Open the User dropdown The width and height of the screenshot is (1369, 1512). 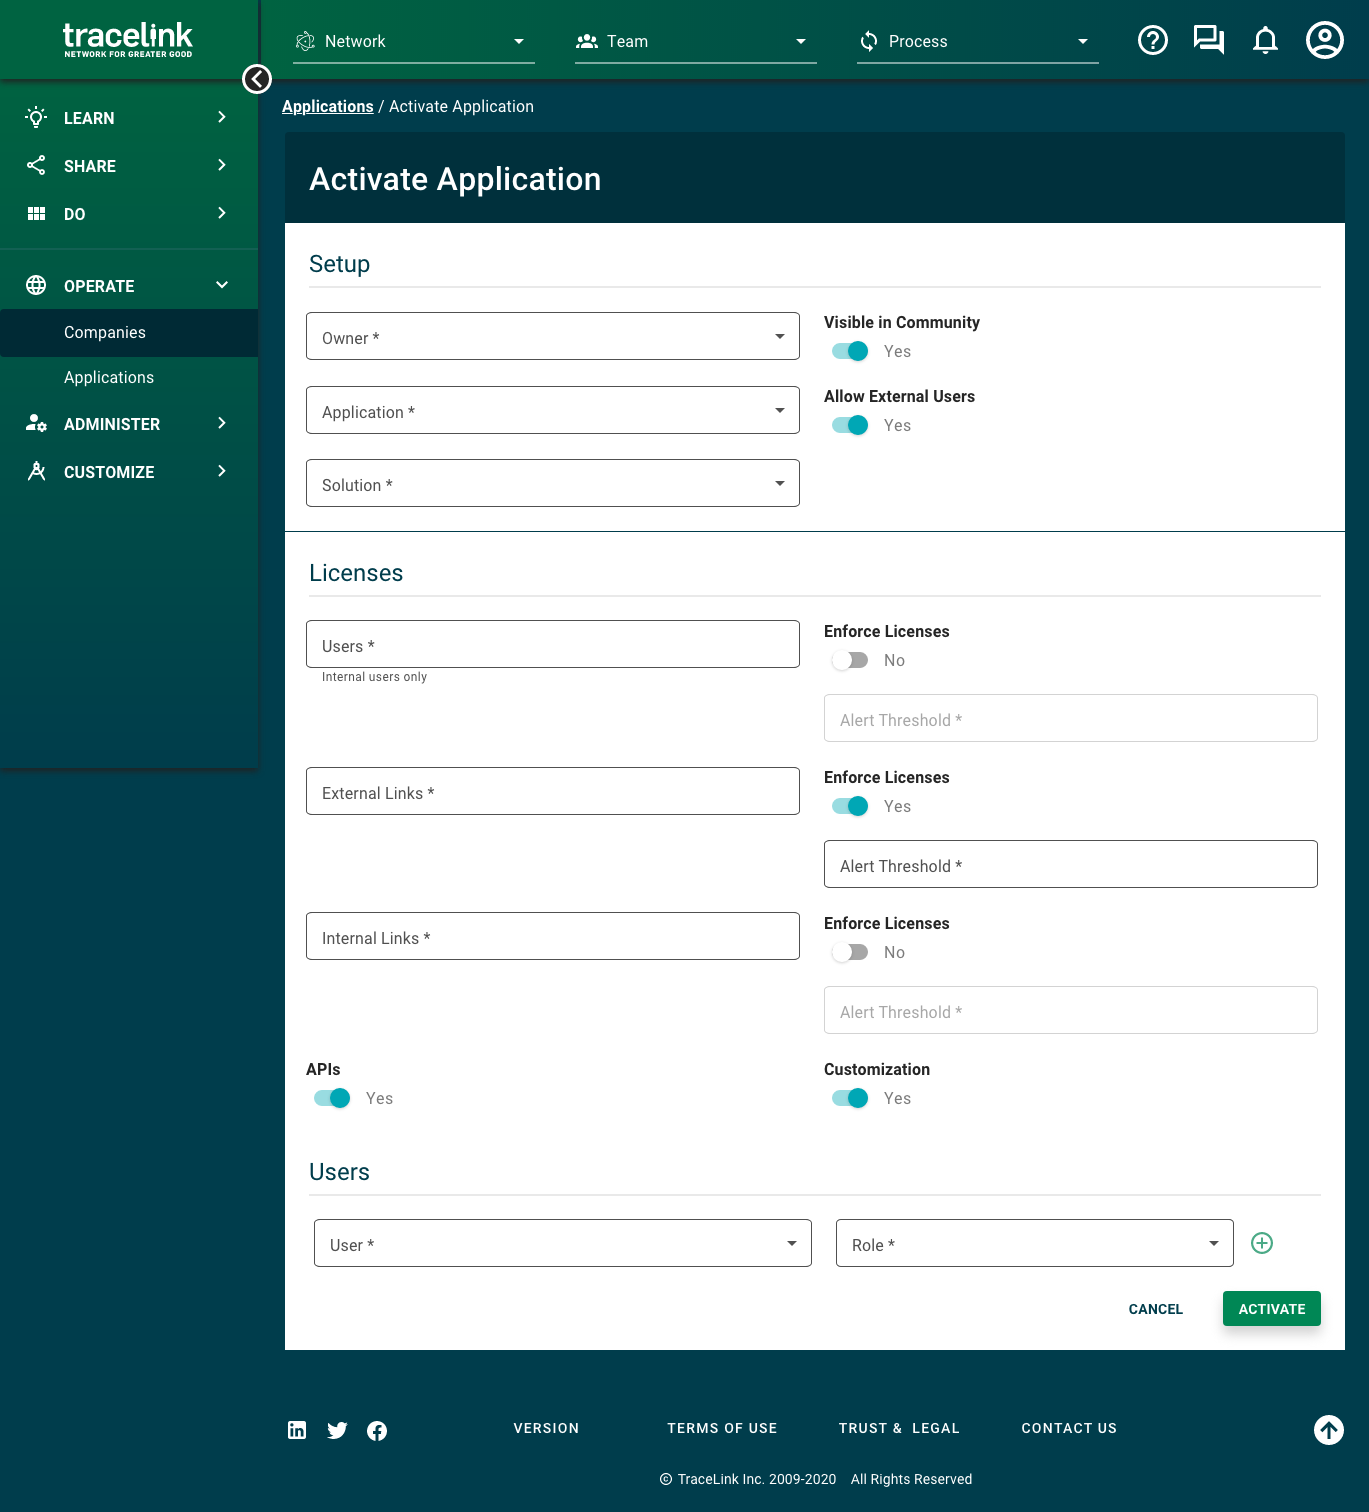coord(563,1243)
